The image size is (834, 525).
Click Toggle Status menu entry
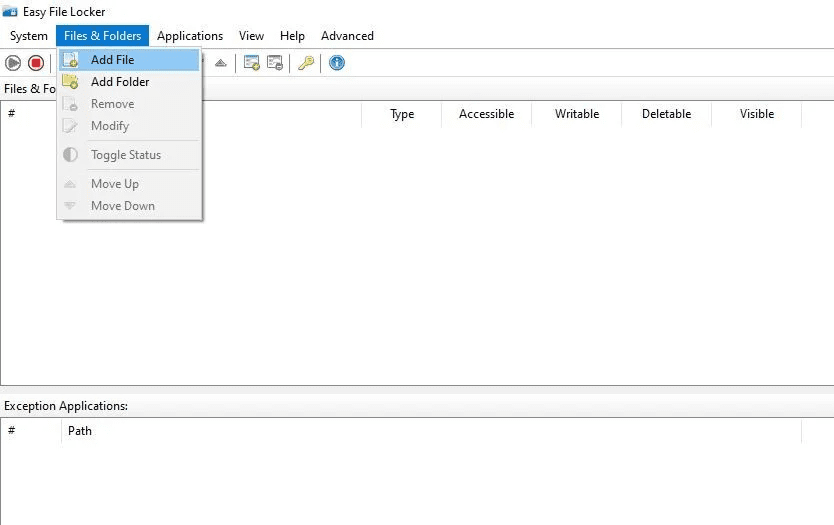click(x=126, y=155)
